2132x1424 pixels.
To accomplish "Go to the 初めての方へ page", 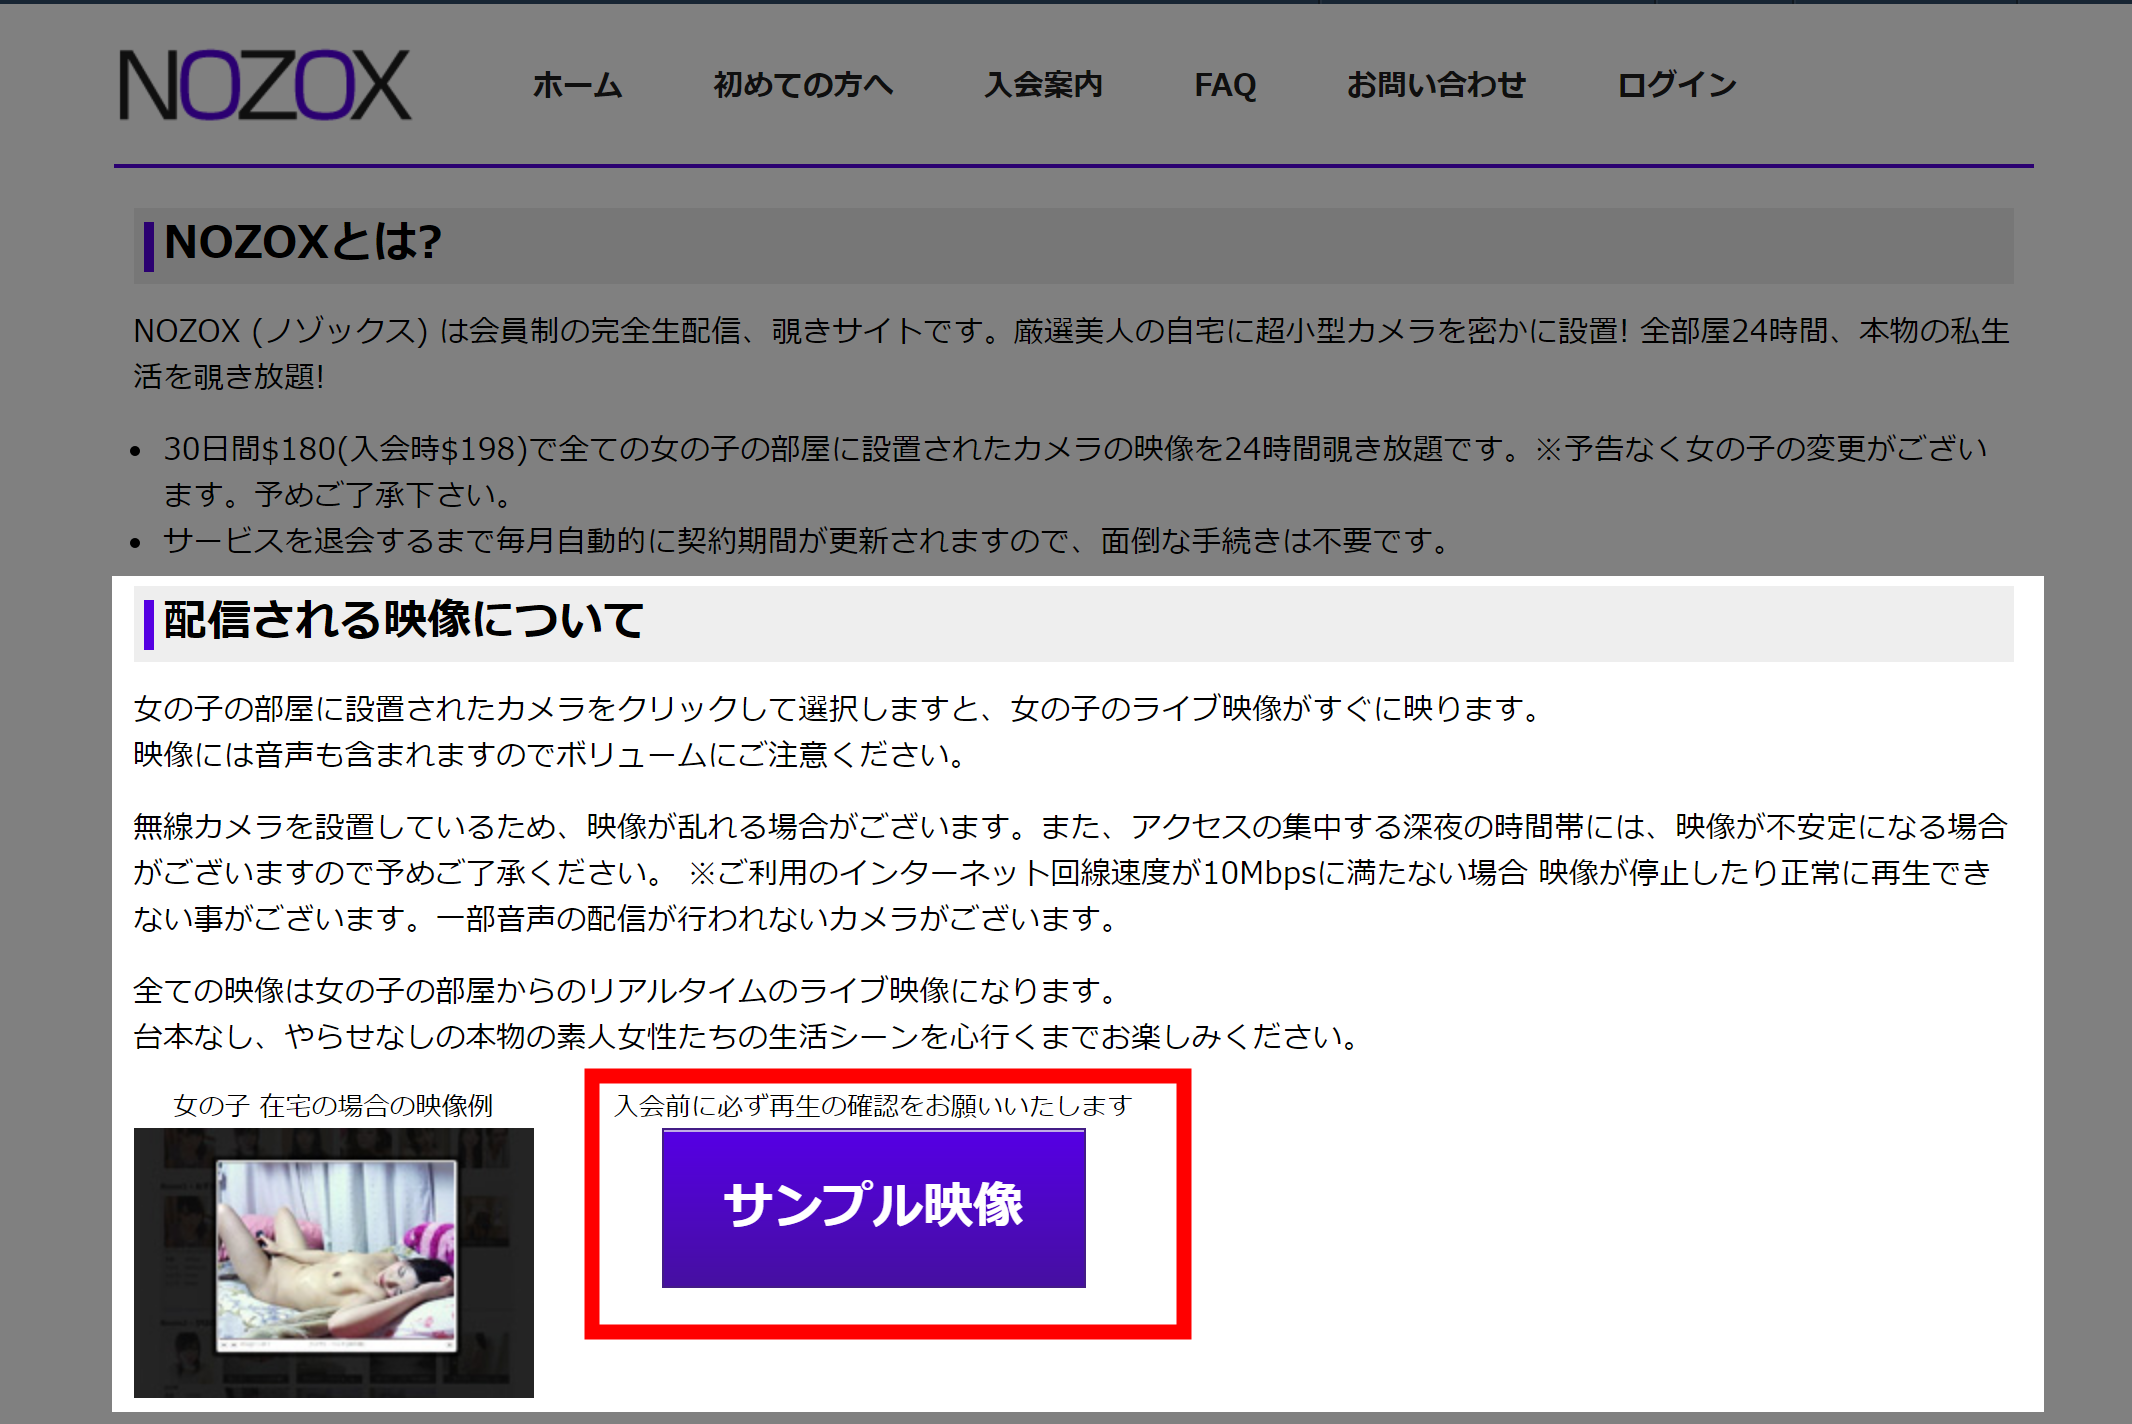I will pyautogui.click(x=803, y=86).
